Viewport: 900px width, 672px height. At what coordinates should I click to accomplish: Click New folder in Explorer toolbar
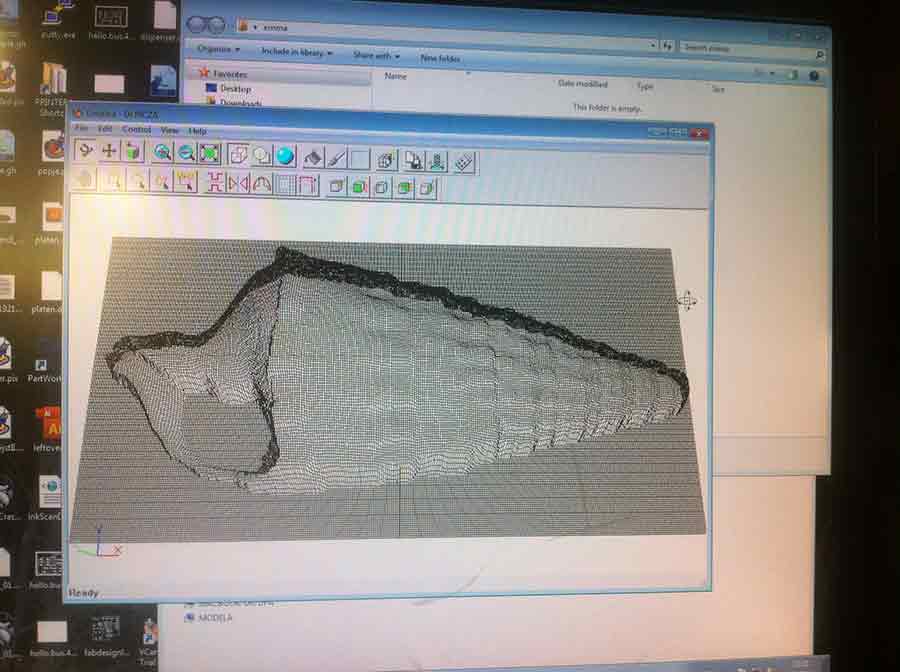440,58
